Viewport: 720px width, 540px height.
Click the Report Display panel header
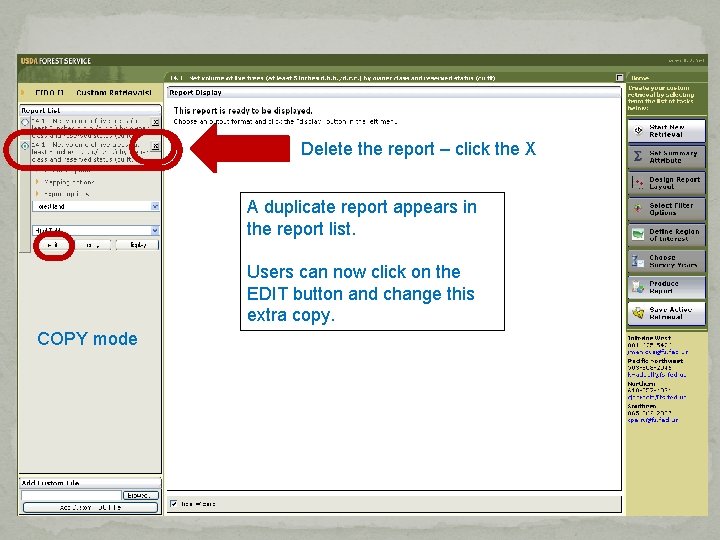click(x=393, y=92)
